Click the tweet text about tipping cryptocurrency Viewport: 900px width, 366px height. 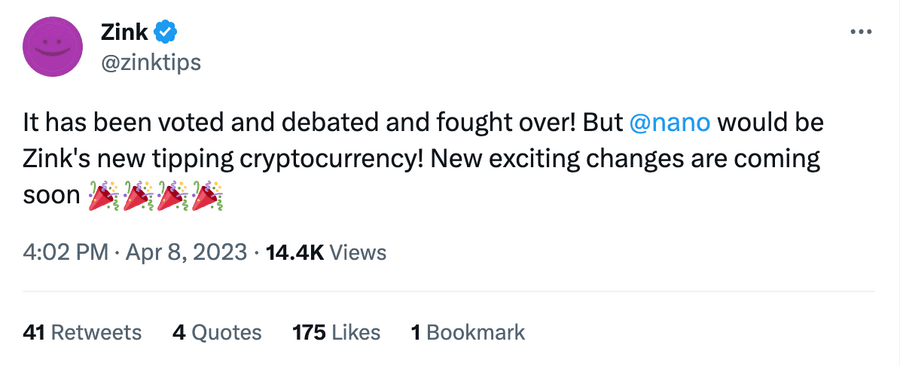422,159
